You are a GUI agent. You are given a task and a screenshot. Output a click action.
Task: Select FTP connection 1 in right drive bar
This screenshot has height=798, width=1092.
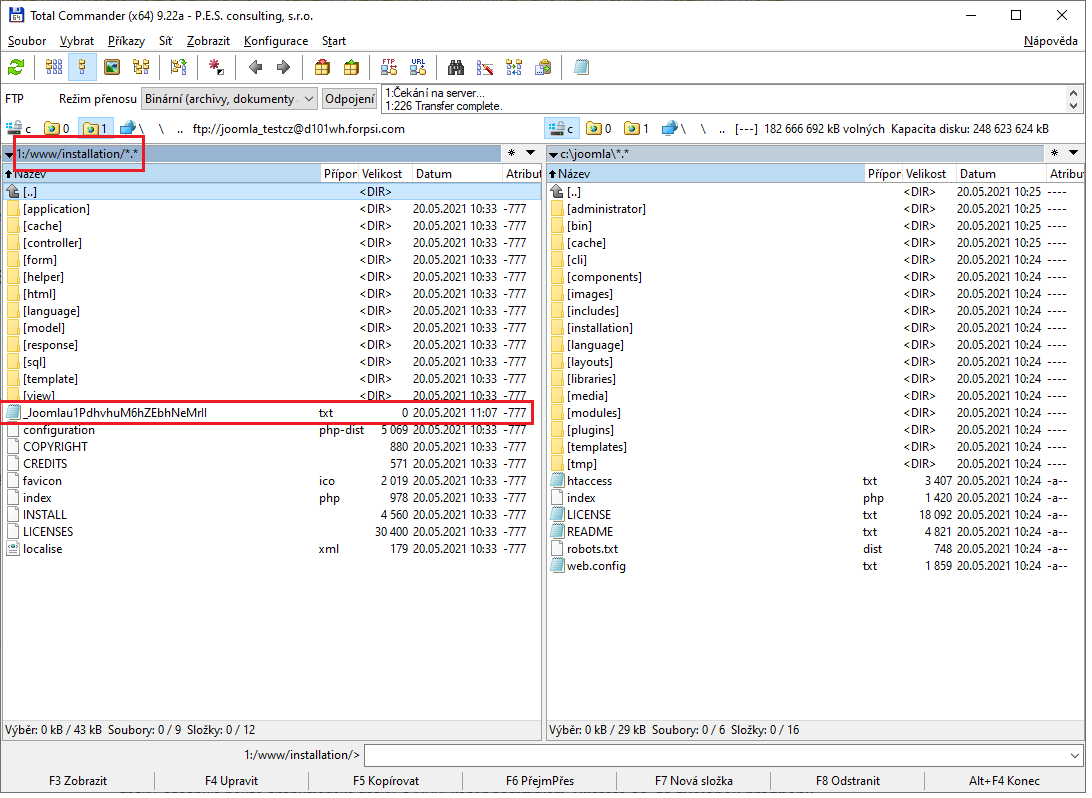[x=637, y=129]
